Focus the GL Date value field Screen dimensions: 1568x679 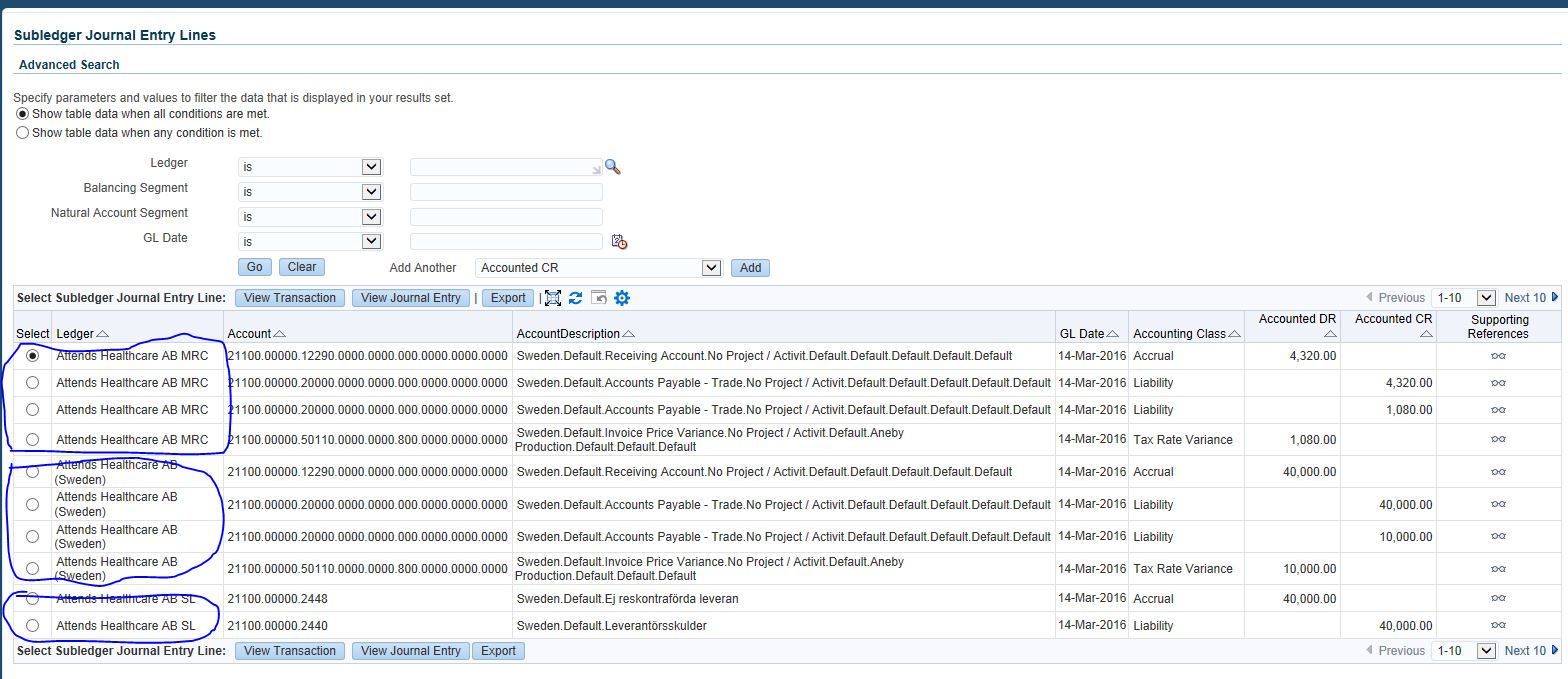pos(506,241)
